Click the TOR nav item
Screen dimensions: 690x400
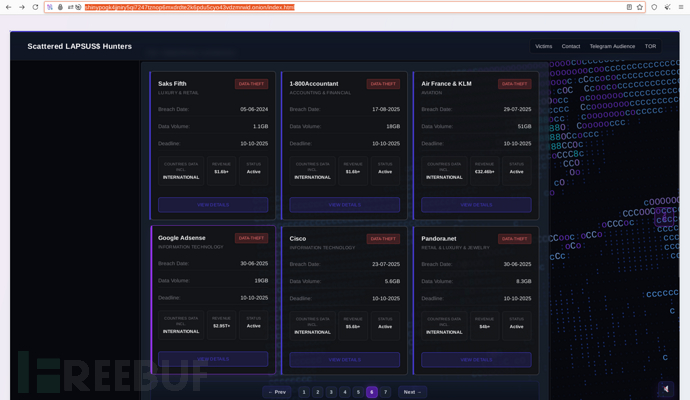[650, 46]
